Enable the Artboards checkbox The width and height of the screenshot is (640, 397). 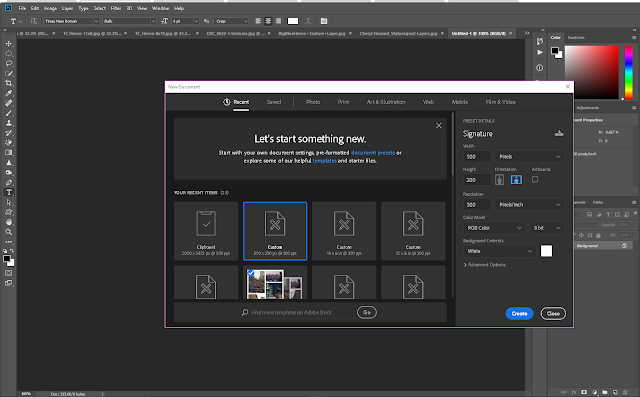pos(535,179)
